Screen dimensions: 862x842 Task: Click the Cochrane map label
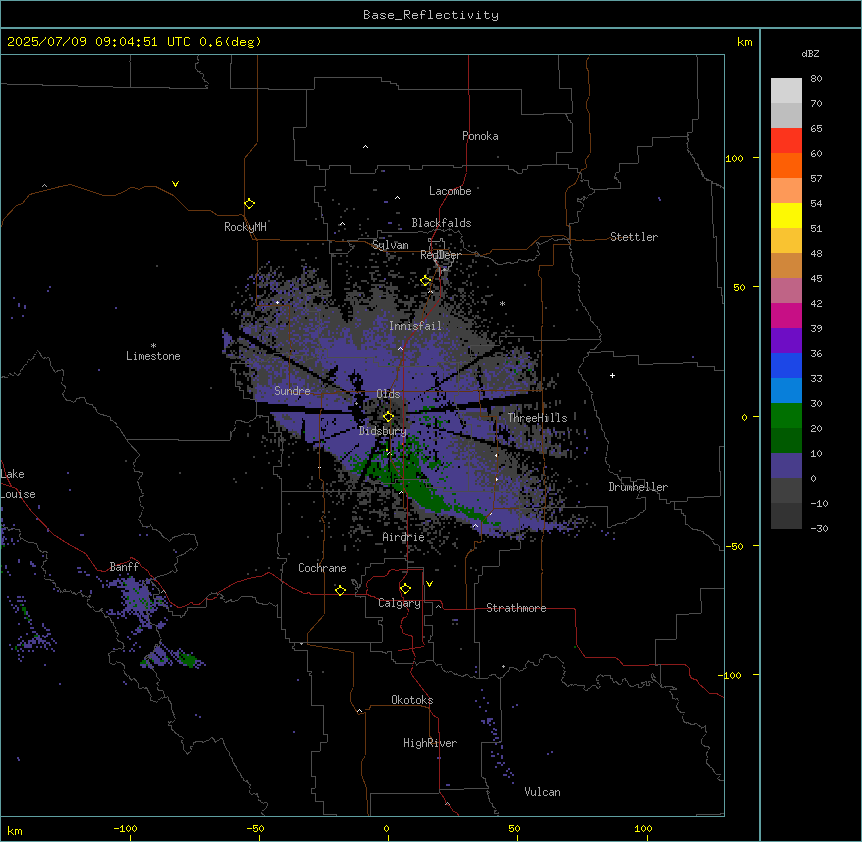(x=322, y=568)
